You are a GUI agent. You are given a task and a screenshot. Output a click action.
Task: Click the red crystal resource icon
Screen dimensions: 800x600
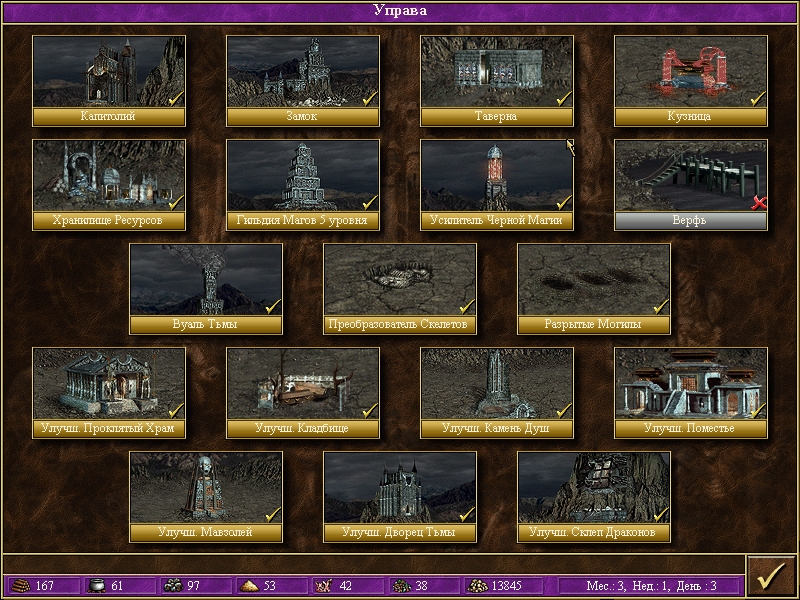click(324, 585)
